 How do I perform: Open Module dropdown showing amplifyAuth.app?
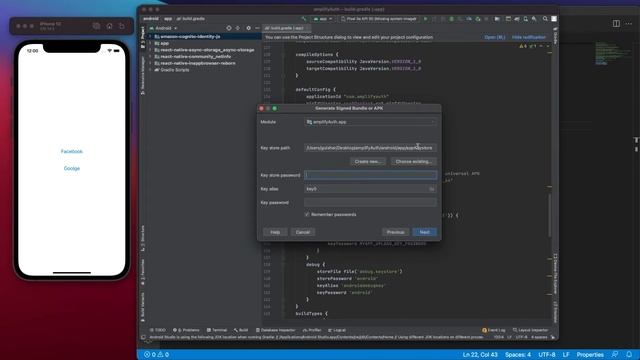coord(370,122)
